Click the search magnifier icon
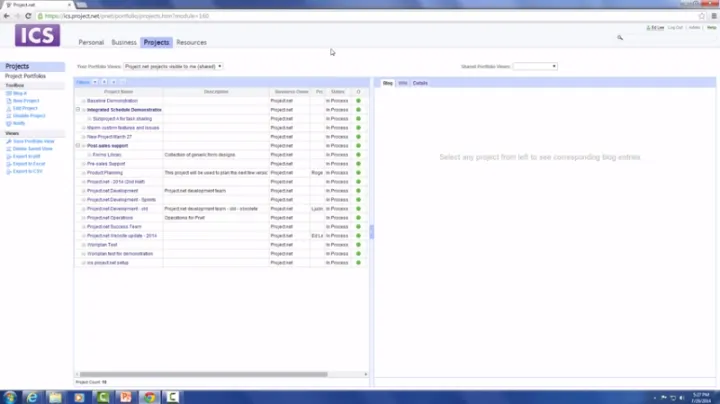 point(620,37)
